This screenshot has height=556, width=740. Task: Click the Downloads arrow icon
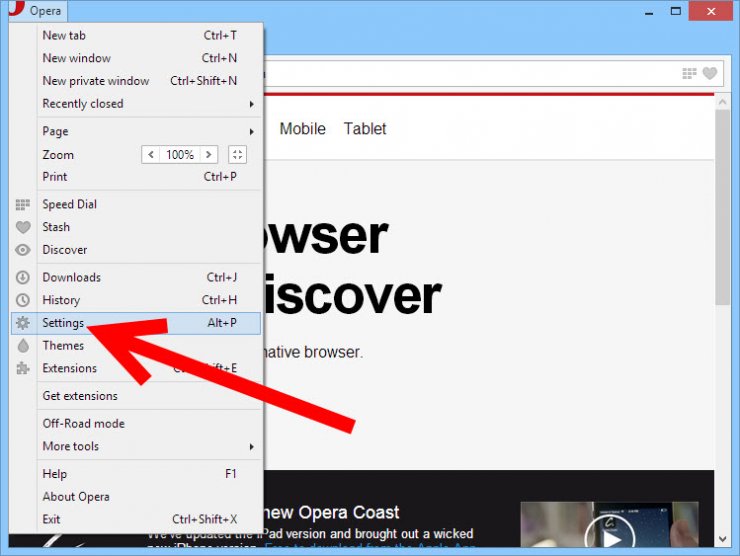(23, 277)
